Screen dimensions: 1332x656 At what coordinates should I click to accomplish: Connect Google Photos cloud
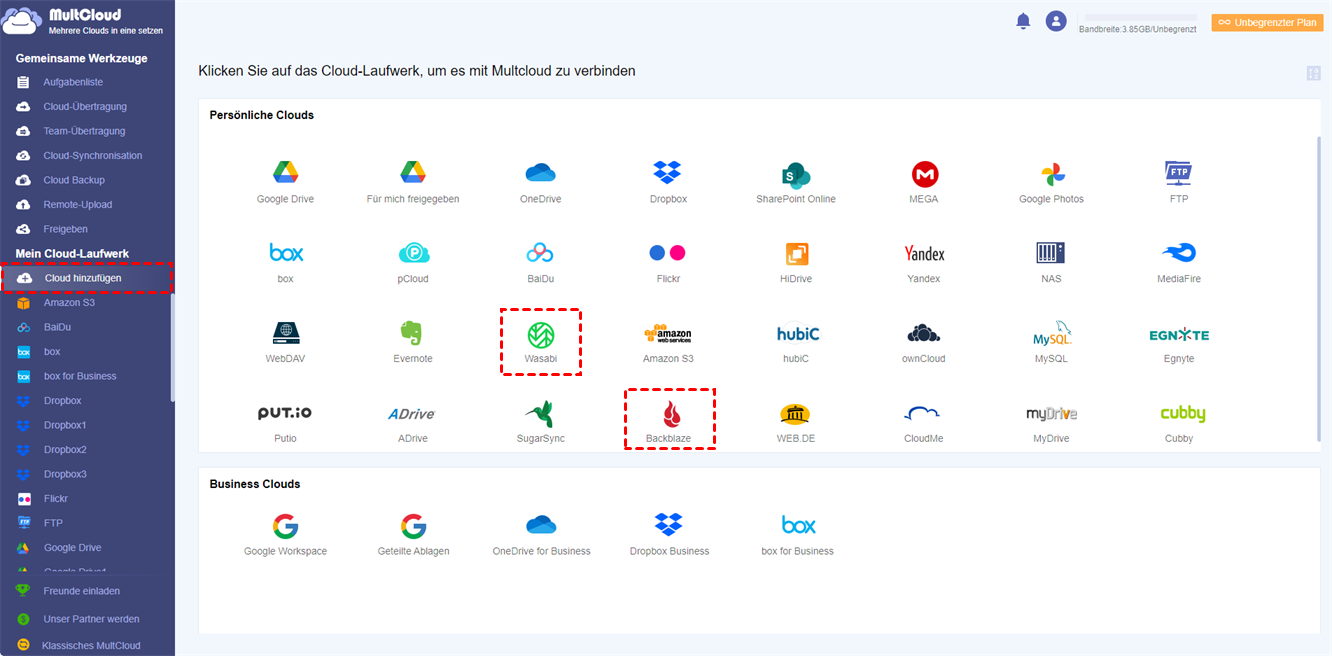click(x=1051, y=174)
